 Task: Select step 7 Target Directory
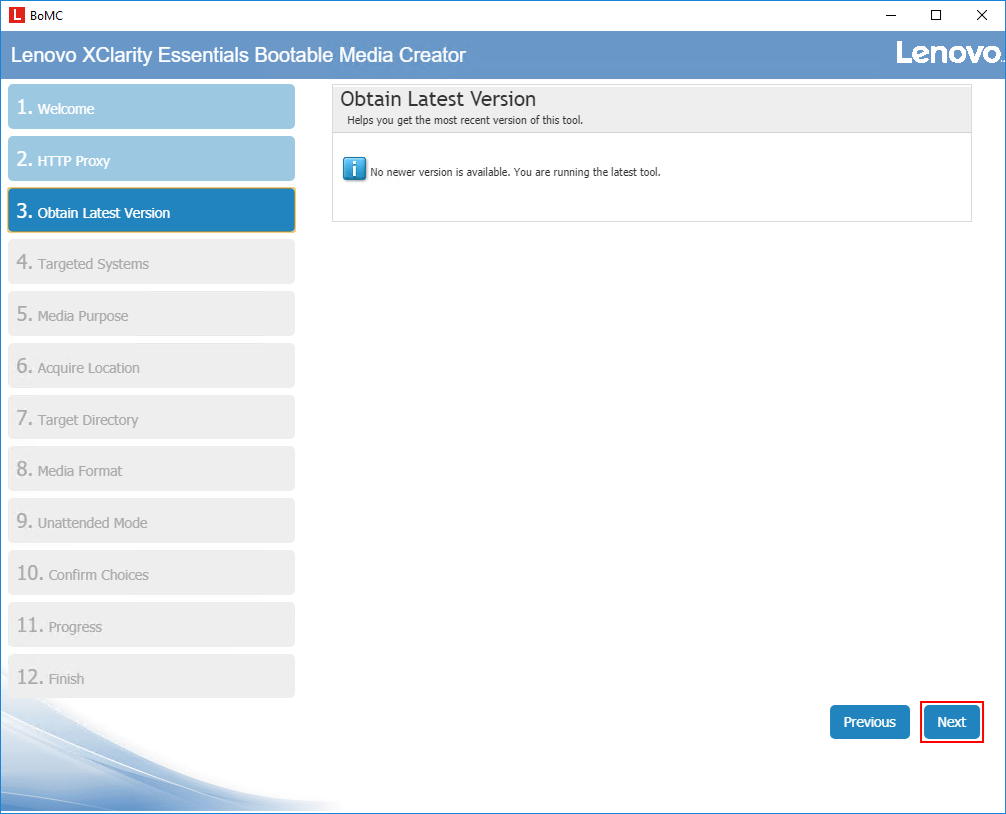pyautogui.click(x=151, y=418)
